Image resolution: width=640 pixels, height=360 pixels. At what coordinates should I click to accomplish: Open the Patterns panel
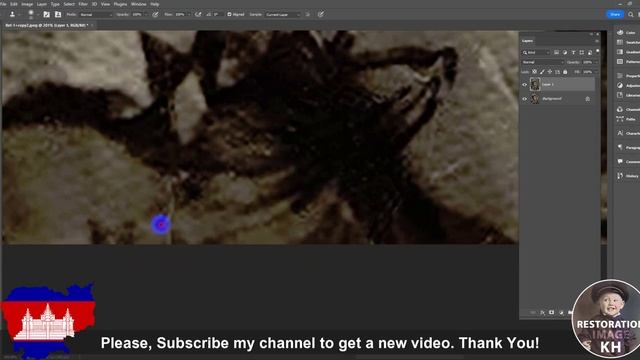(x=628, y=62)
